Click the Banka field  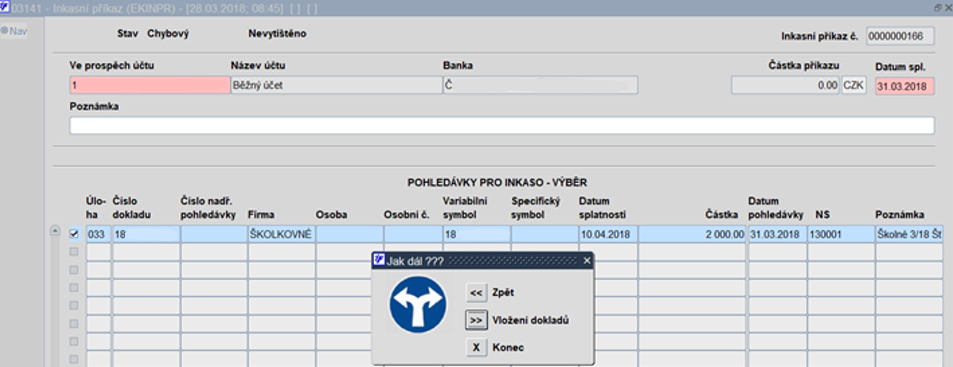[540, 85]
